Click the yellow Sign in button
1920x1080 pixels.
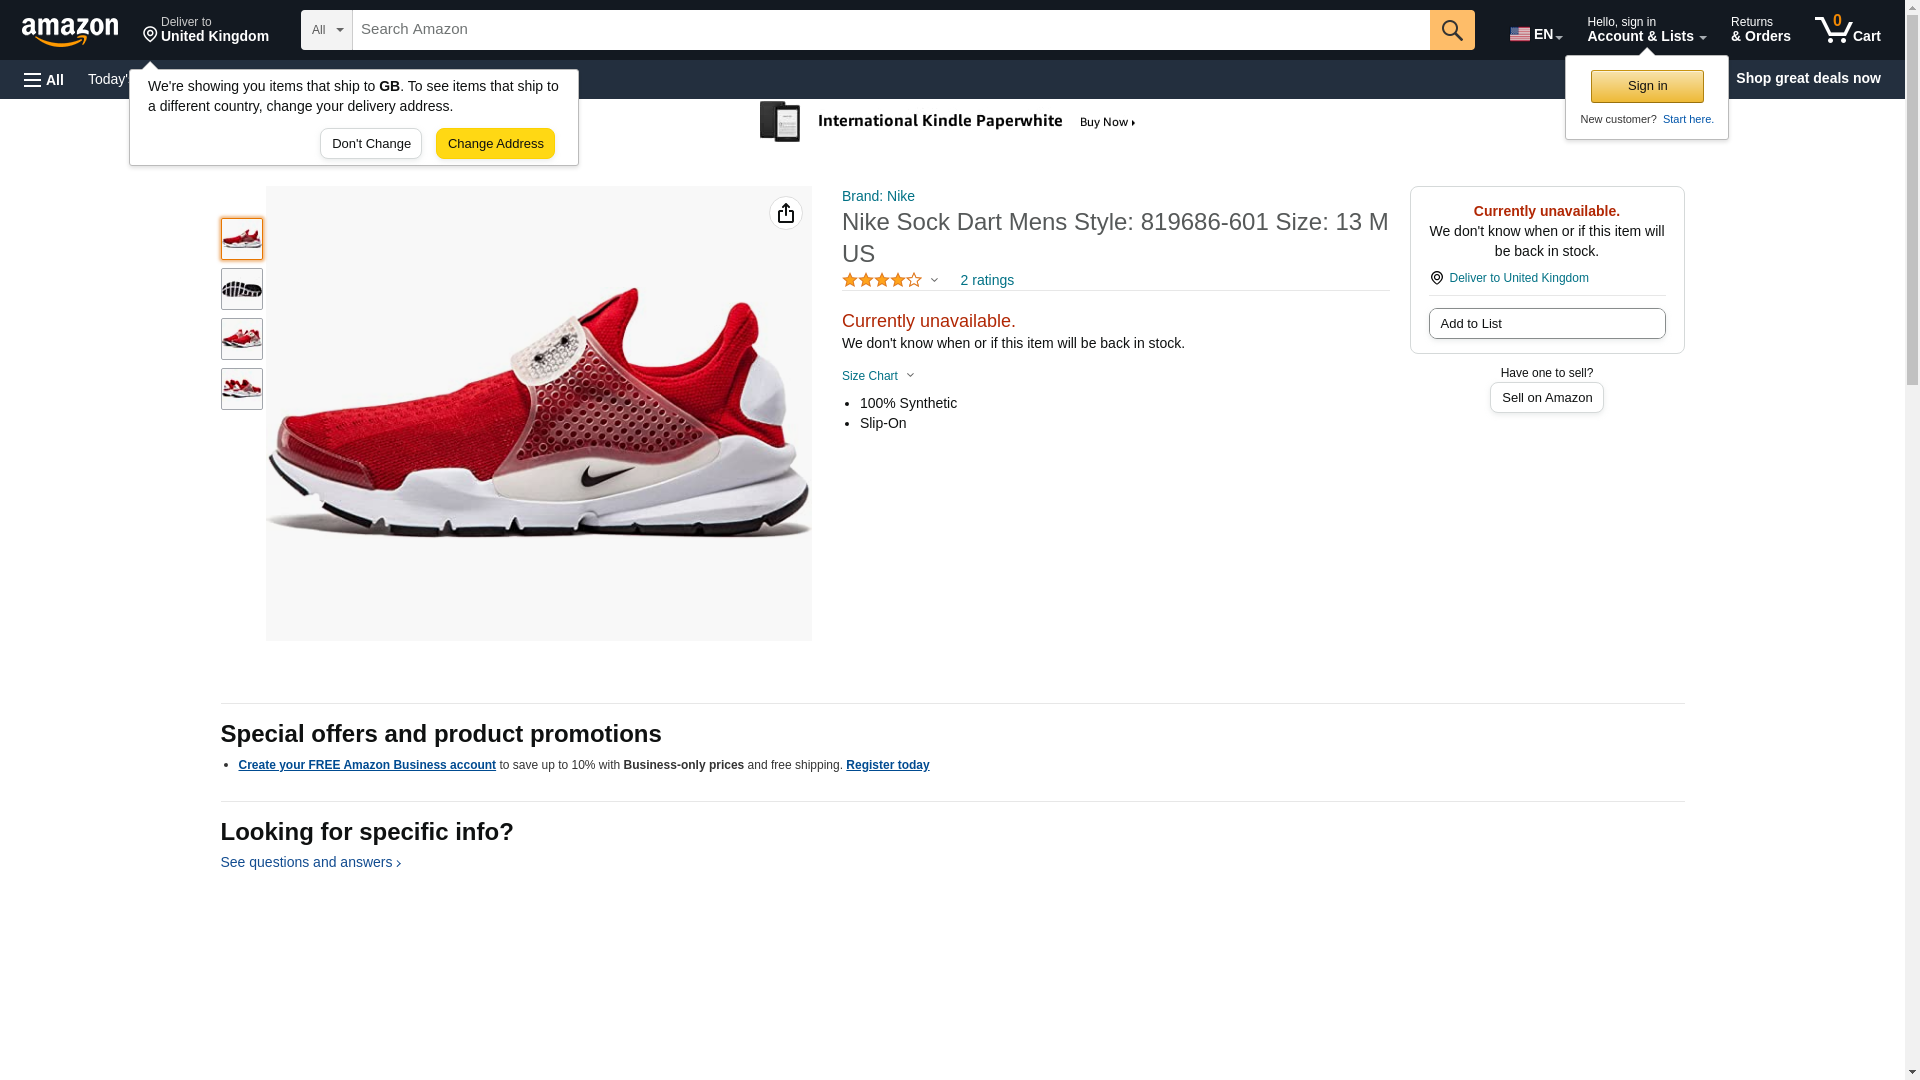(1647, 86)
